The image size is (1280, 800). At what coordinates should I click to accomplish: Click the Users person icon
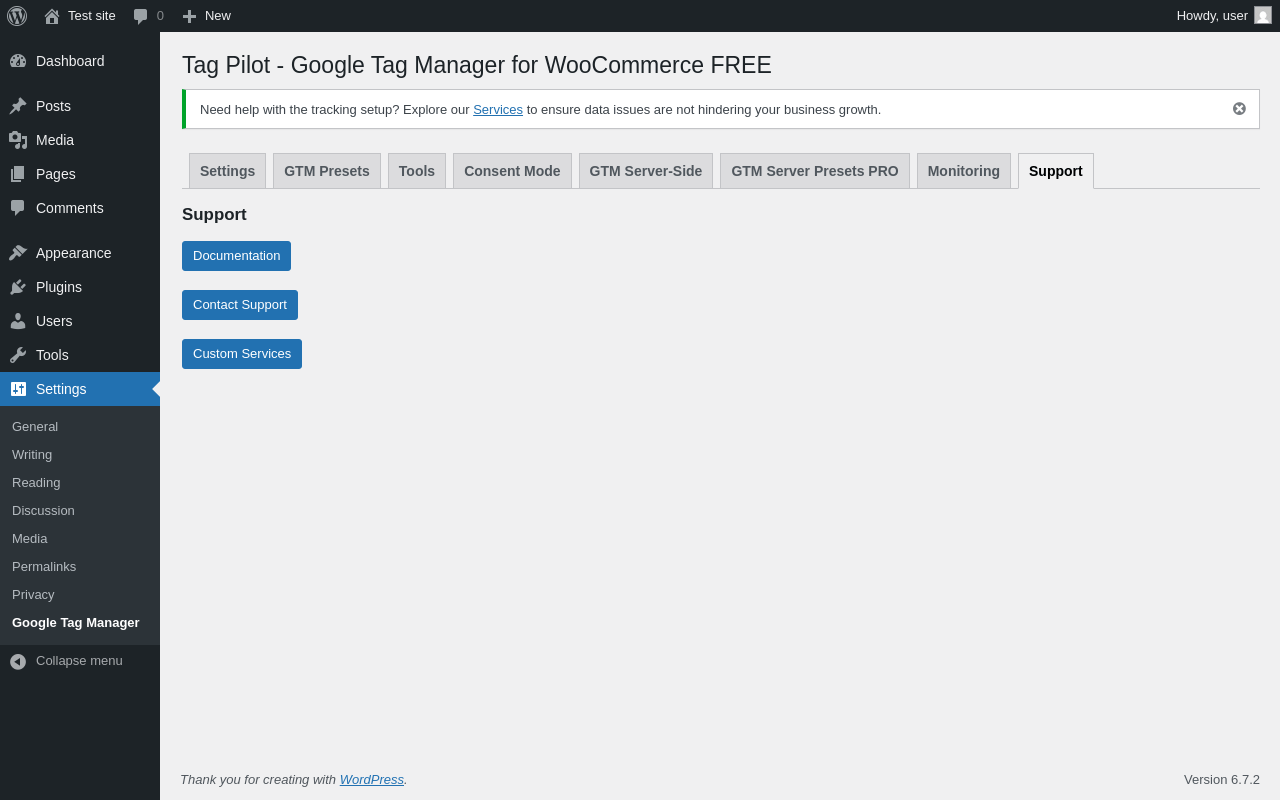point(18,321)
